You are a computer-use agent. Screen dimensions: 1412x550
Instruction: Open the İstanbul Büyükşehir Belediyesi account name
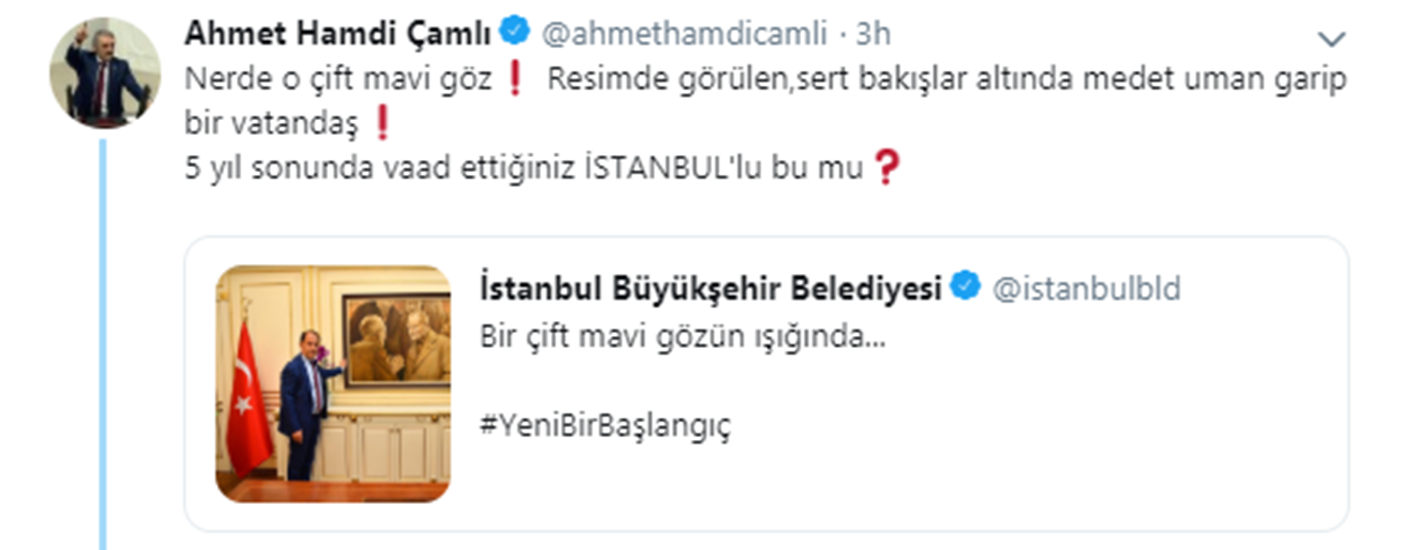click(711, 289)
